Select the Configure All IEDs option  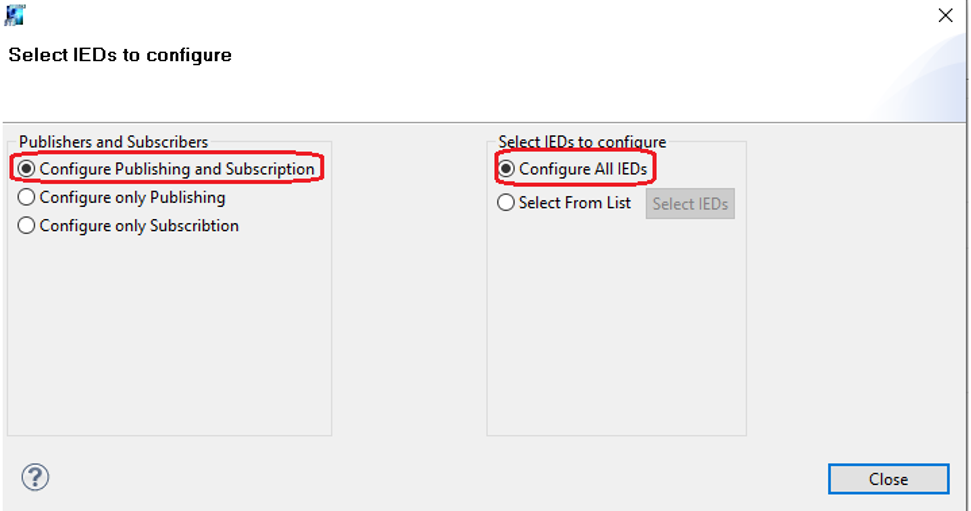pyautogui.click(x=507, y=169)
